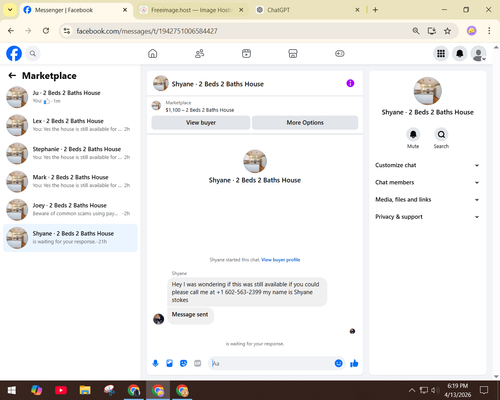
Task: Attach a file with the photo icon
Action: [169, 363]
